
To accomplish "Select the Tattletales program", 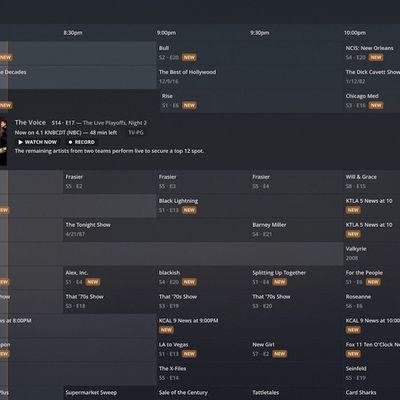I will tap(297, 393).
